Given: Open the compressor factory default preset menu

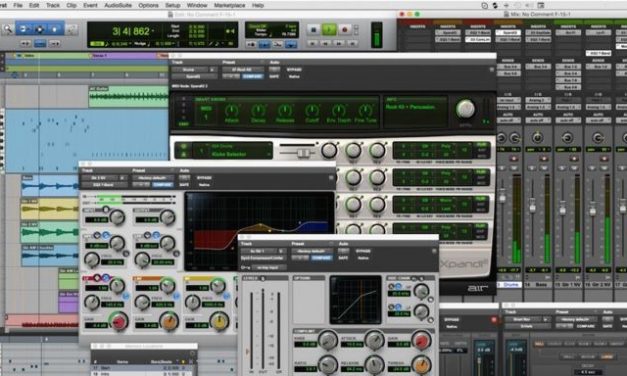Looking at the screenshot, I should tap(312, 251).
